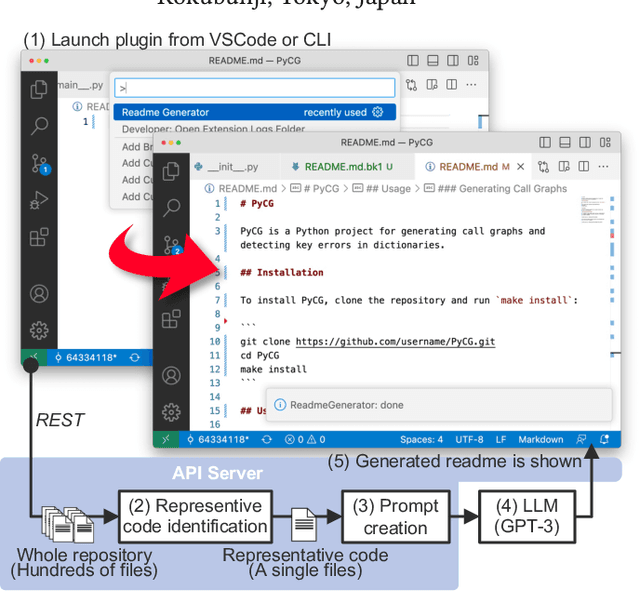Open Run and Debug in the back window
Viewport: 640px width, 592px height.
pyautogui.click(x=39, y=200)
